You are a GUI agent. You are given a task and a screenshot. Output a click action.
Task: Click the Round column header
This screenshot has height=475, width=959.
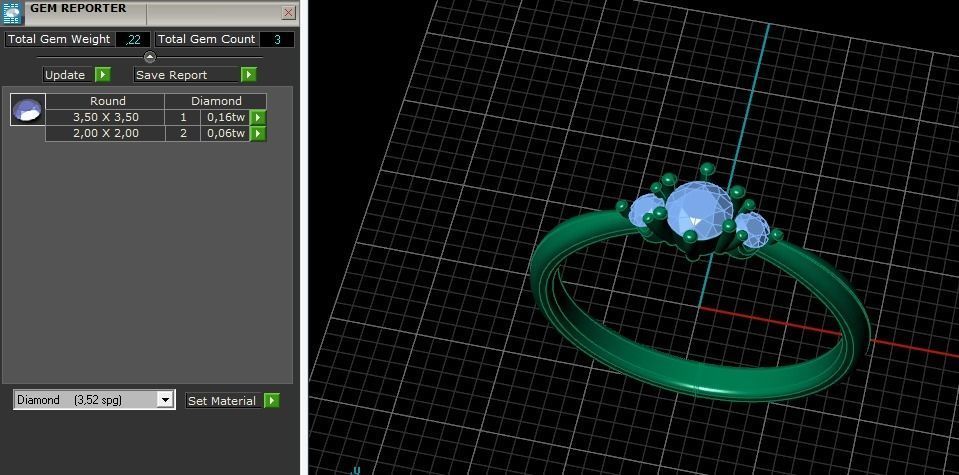pyautogui.click(x=105, y=101)
